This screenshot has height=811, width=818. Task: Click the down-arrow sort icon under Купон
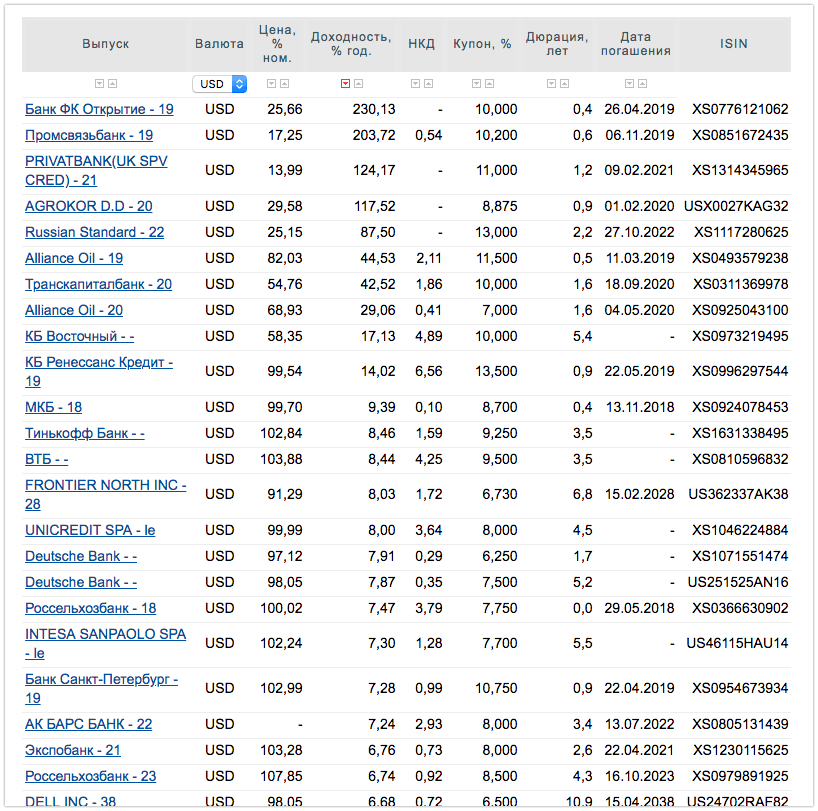[476, 83]
